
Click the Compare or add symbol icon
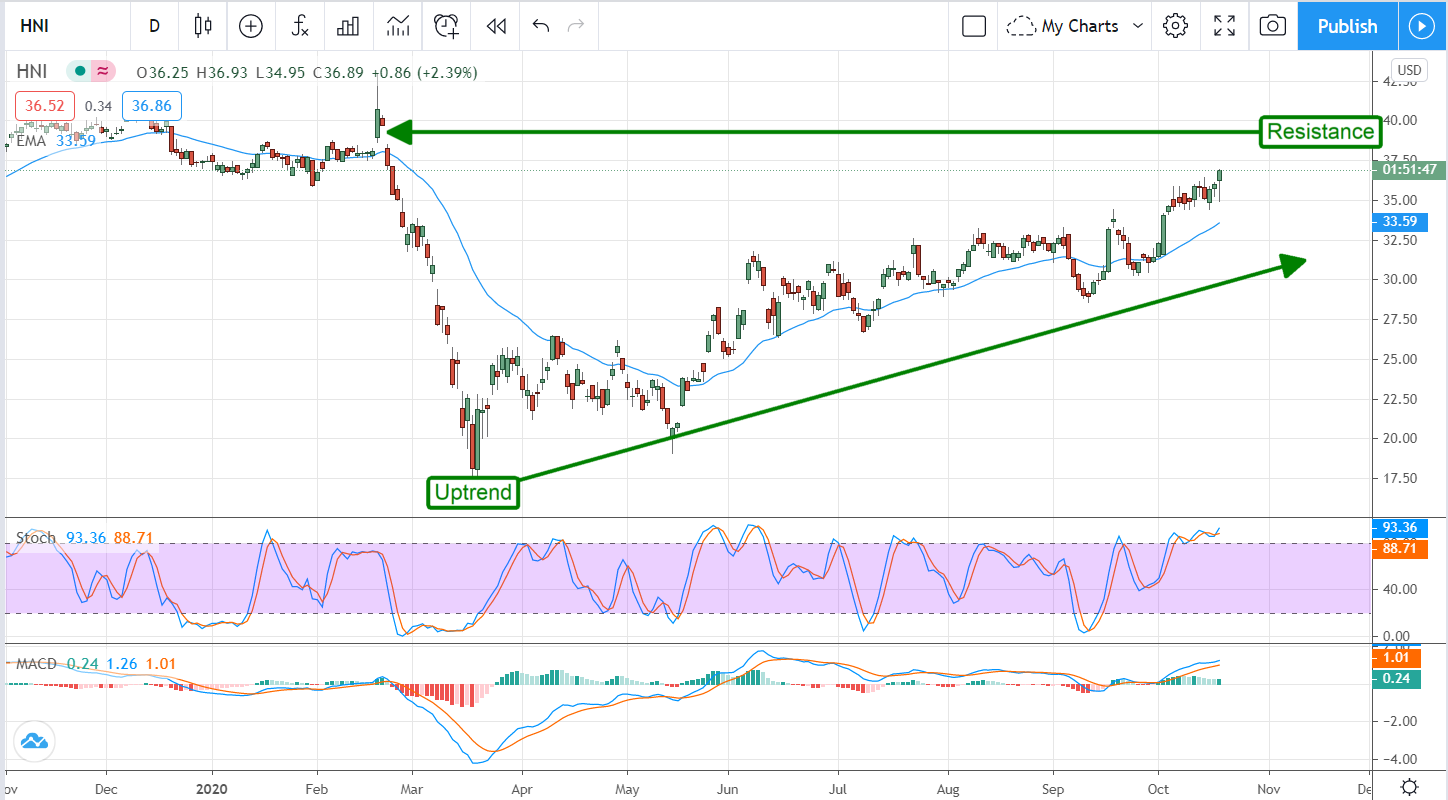[x=251, y=26]
